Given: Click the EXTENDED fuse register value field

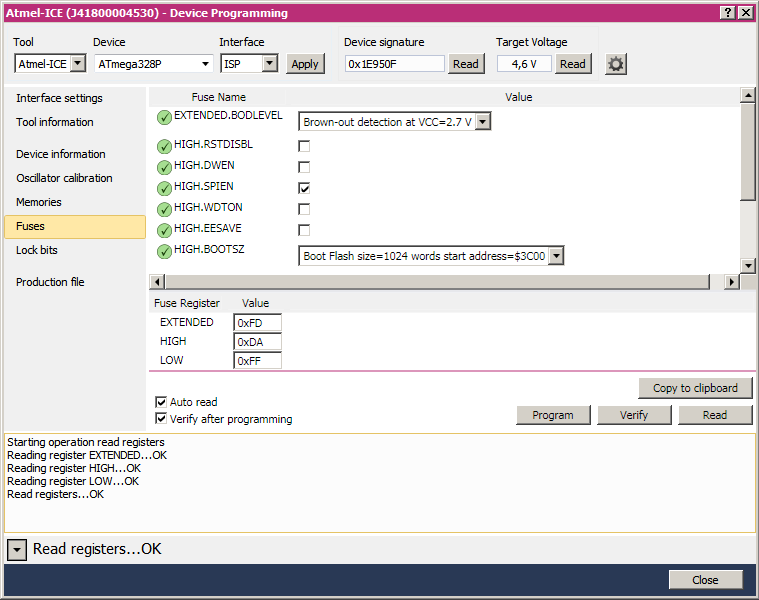Looking at the screenshot, I should click(258, 323).
